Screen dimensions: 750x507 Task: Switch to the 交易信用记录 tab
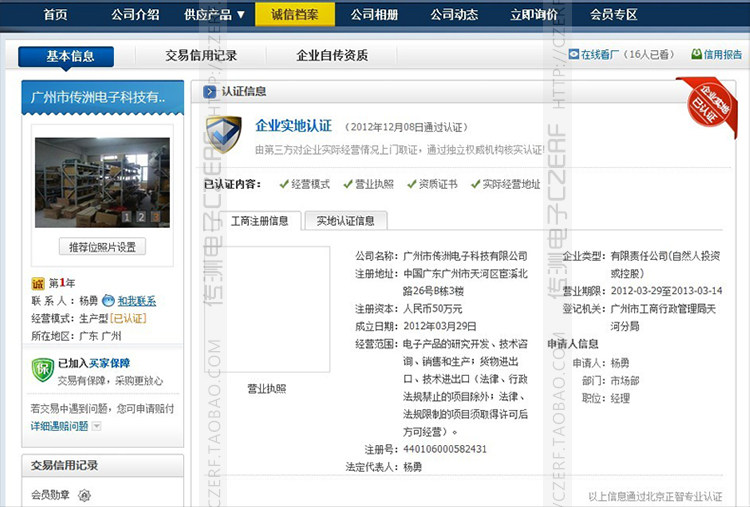pos(201,55)
